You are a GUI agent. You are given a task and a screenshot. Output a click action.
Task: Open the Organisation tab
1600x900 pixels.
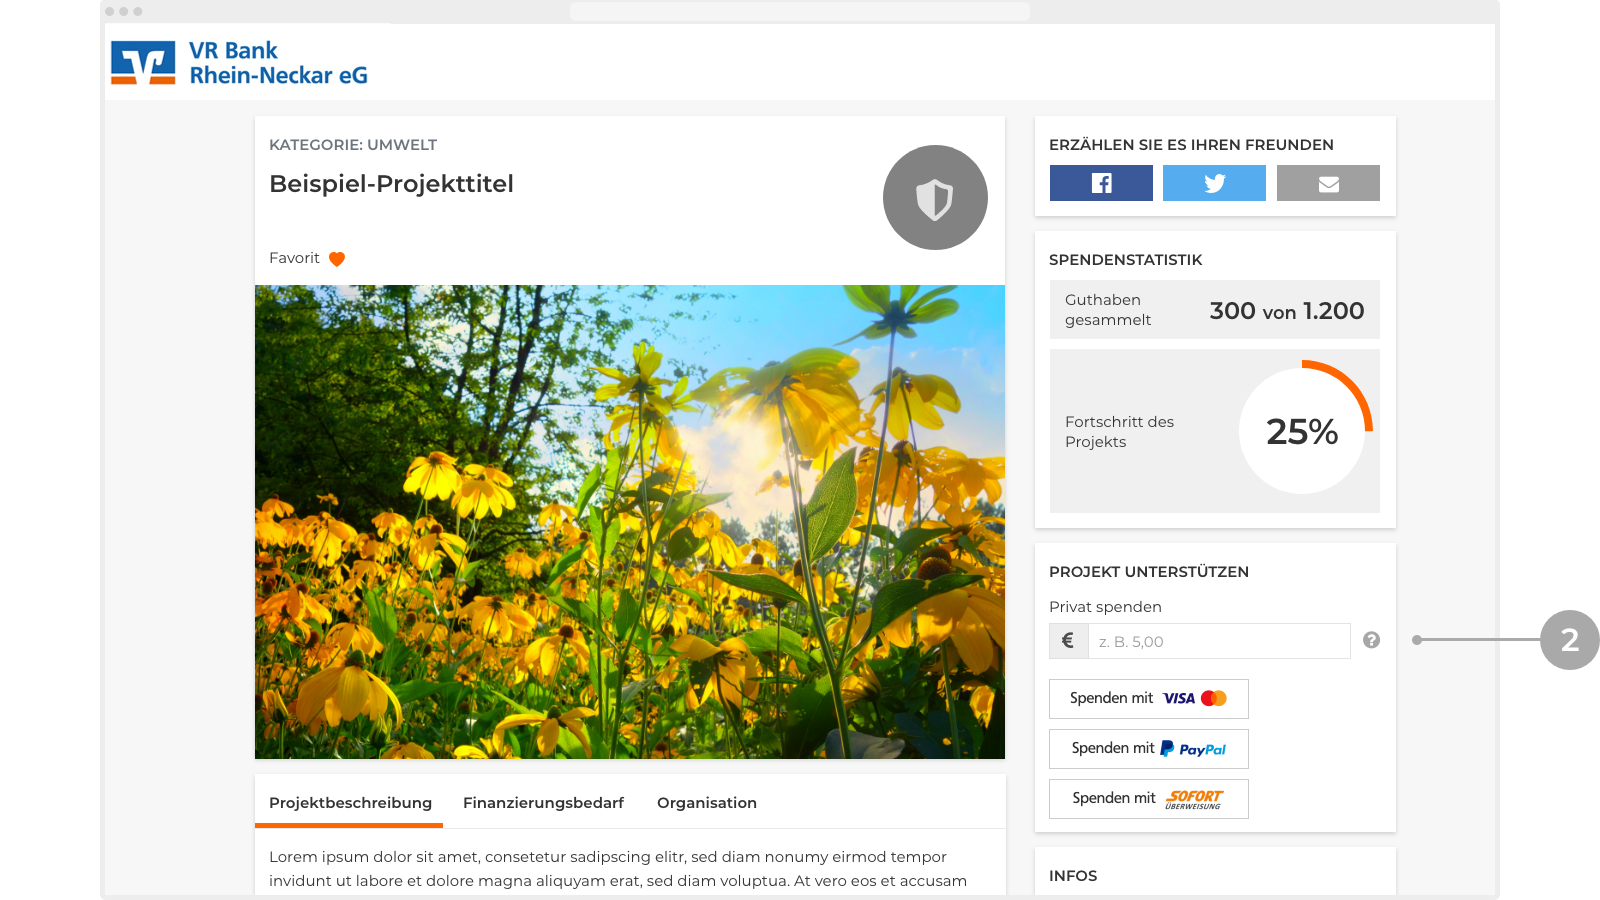(707, 803)
